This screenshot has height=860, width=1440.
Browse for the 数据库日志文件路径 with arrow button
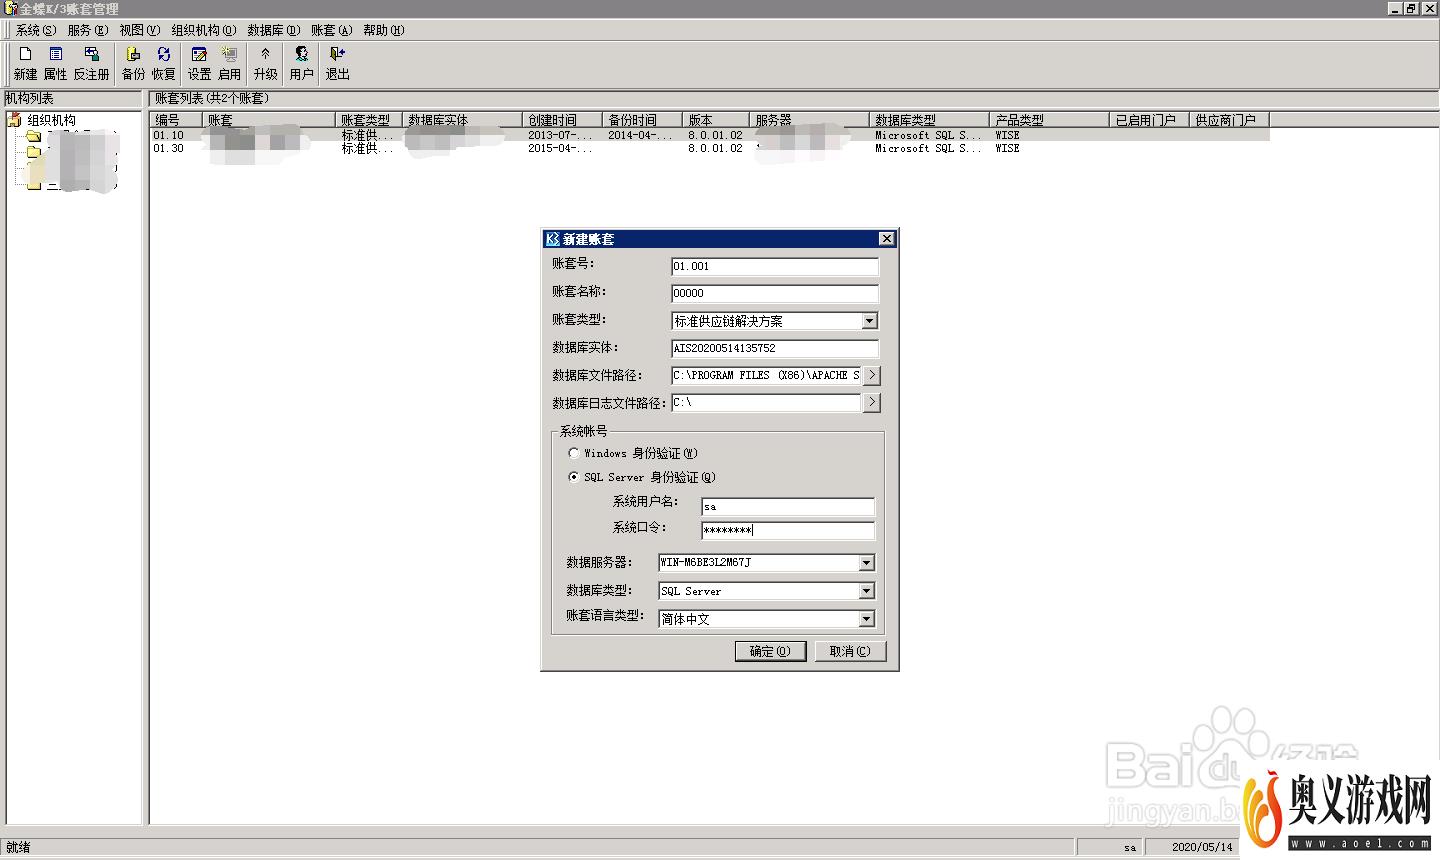872,402
